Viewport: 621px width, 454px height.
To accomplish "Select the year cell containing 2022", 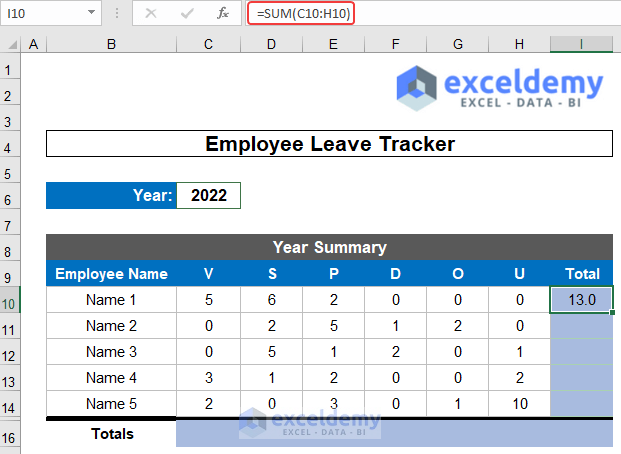I will [208, 196].
